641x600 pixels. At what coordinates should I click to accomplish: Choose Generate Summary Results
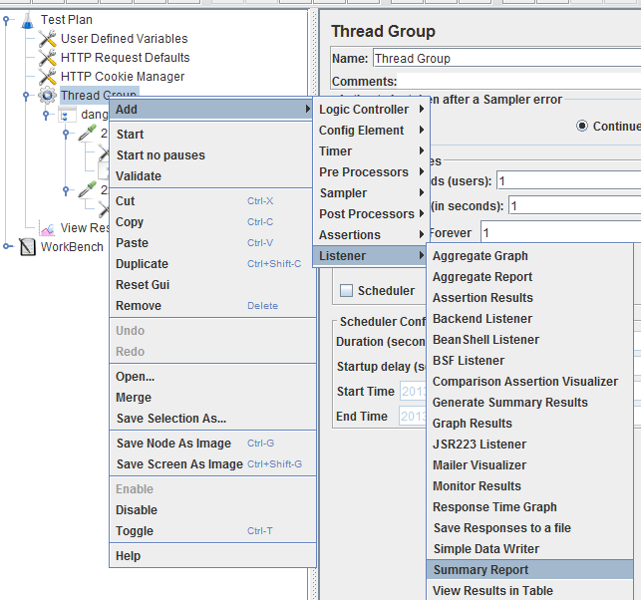point(530,402)
